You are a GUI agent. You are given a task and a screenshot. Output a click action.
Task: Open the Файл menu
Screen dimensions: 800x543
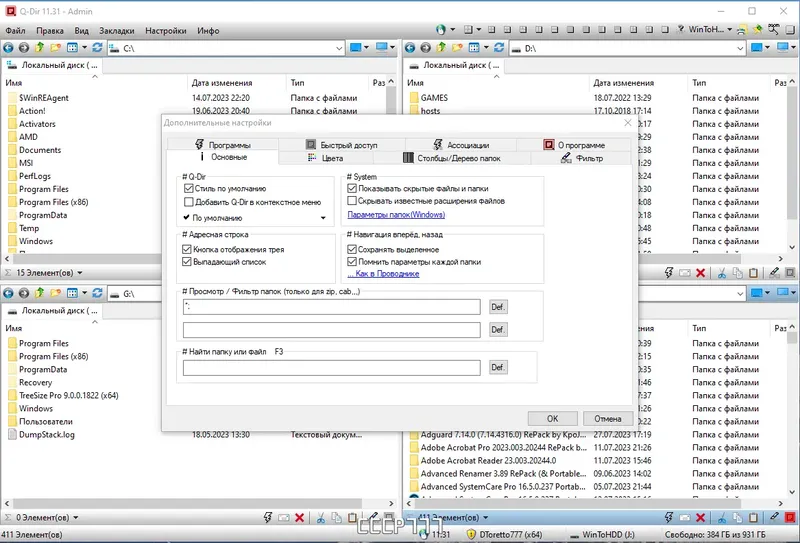coord(15,31)
